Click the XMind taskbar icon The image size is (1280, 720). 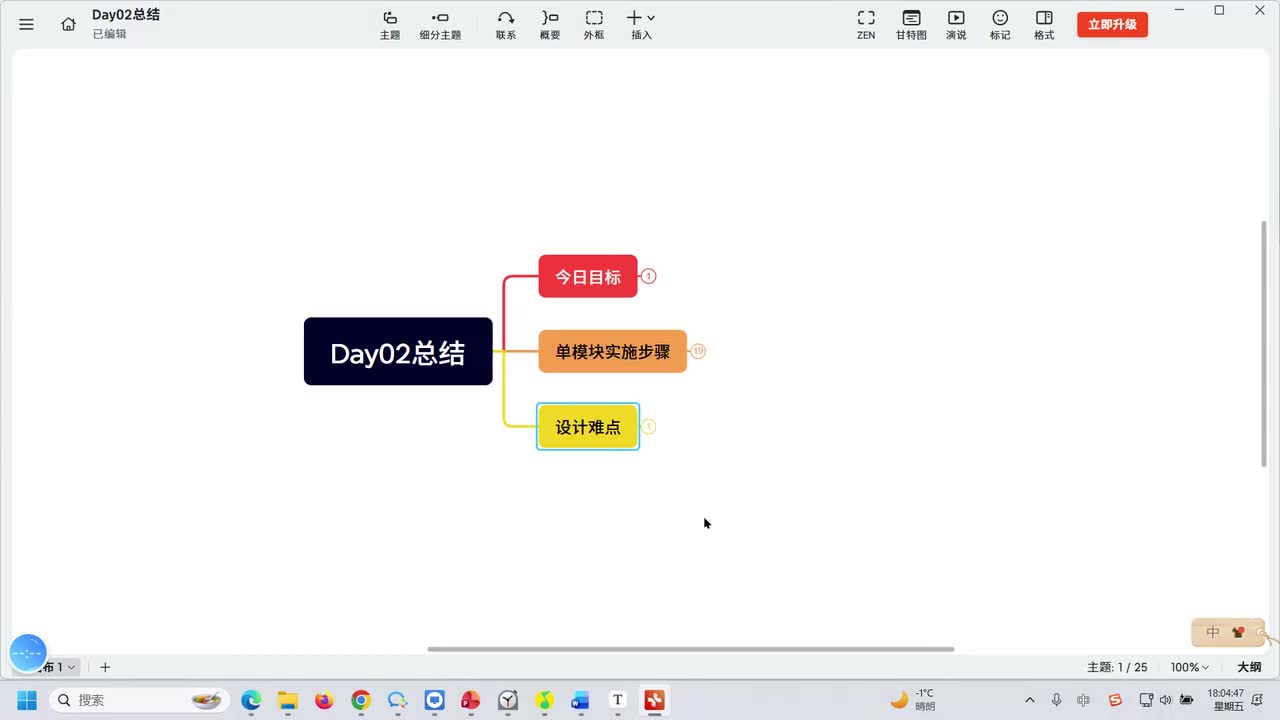coord(655,700)
